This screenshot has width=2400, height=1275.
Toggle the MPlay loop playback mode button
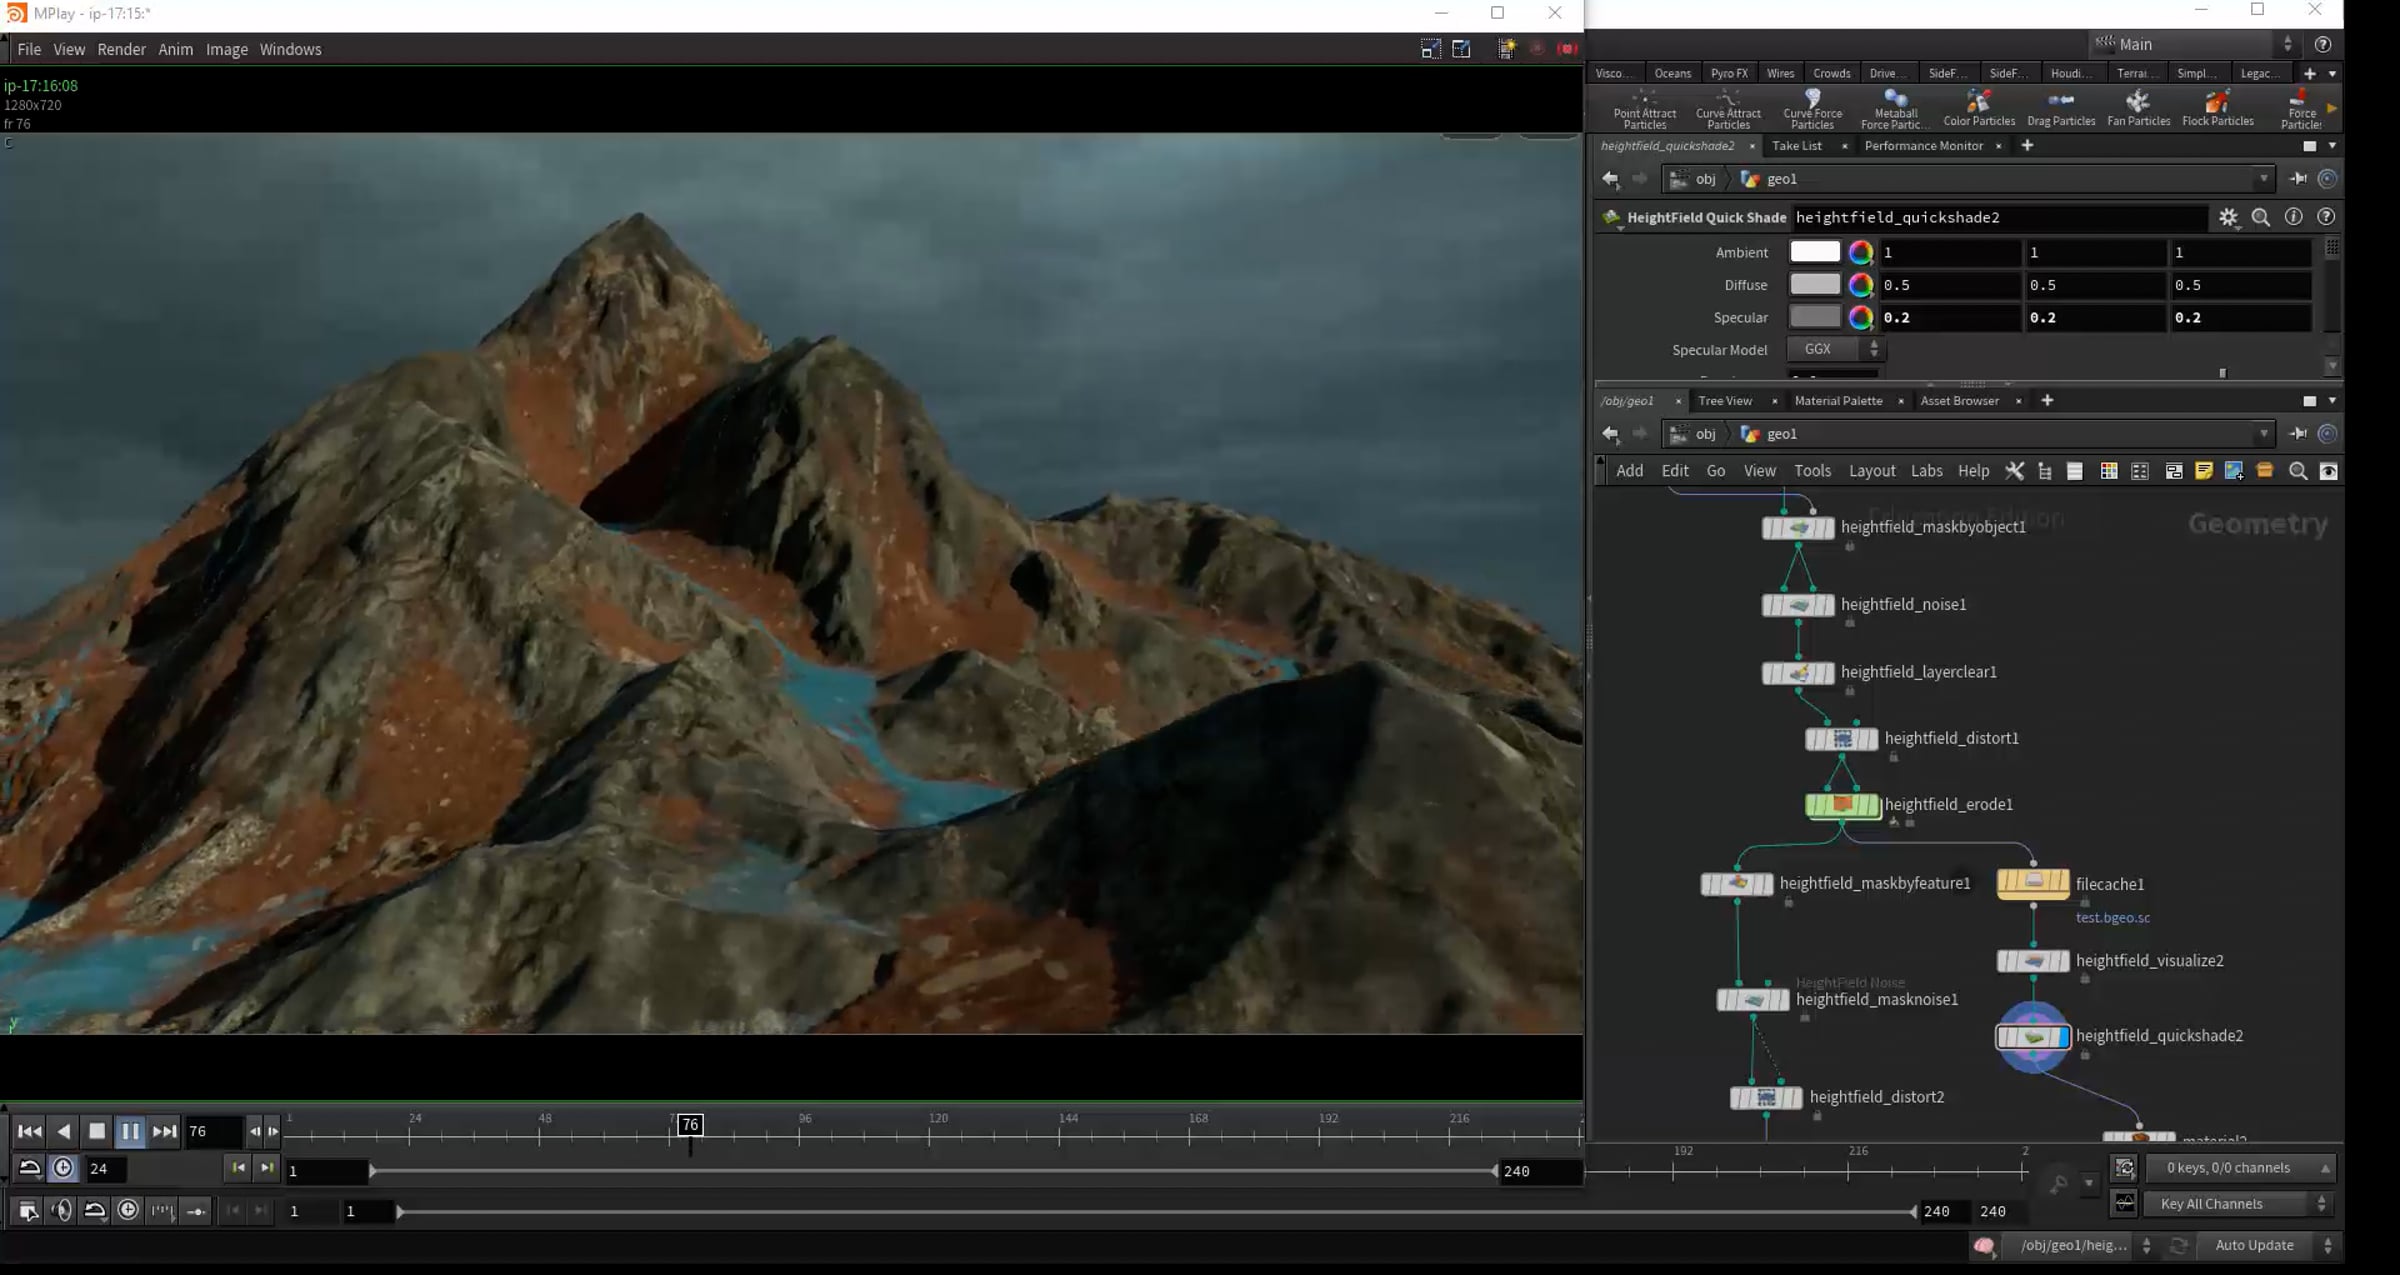(x=30, y=1168)
